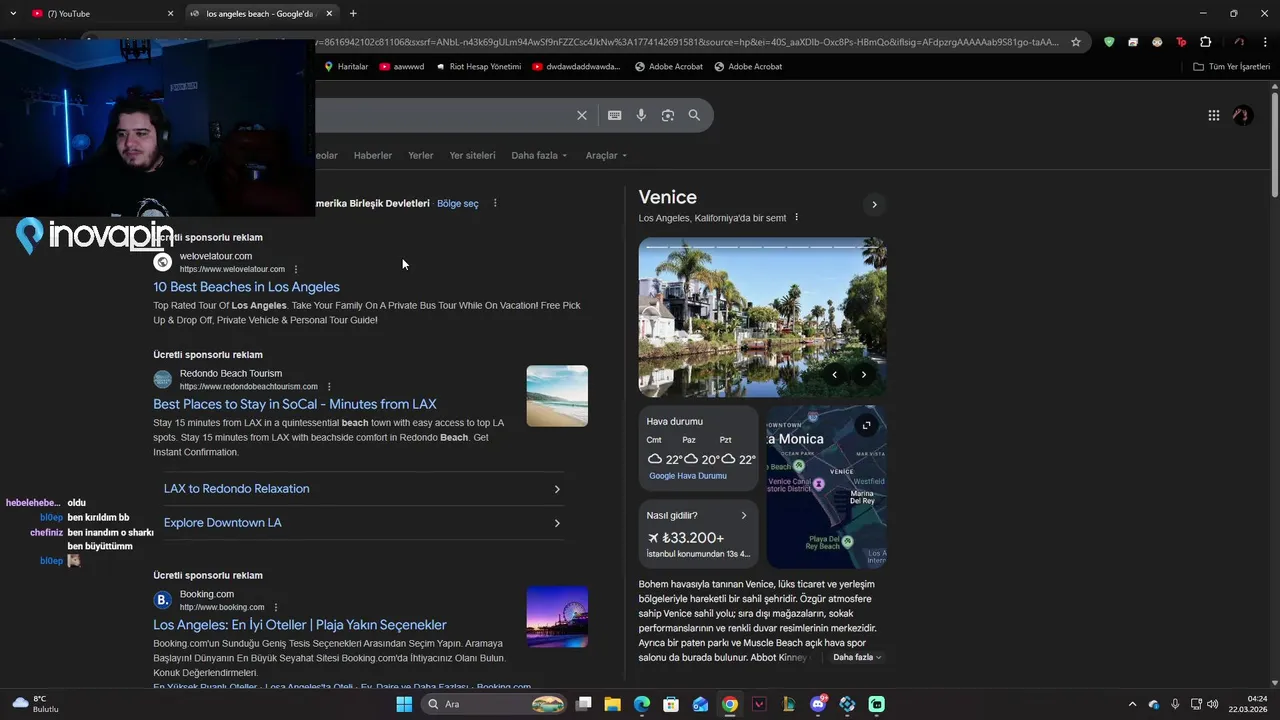The image size is (1280, 720).
Task: Open 10 Best Beaches in Los Angeles
Action: 246,287
